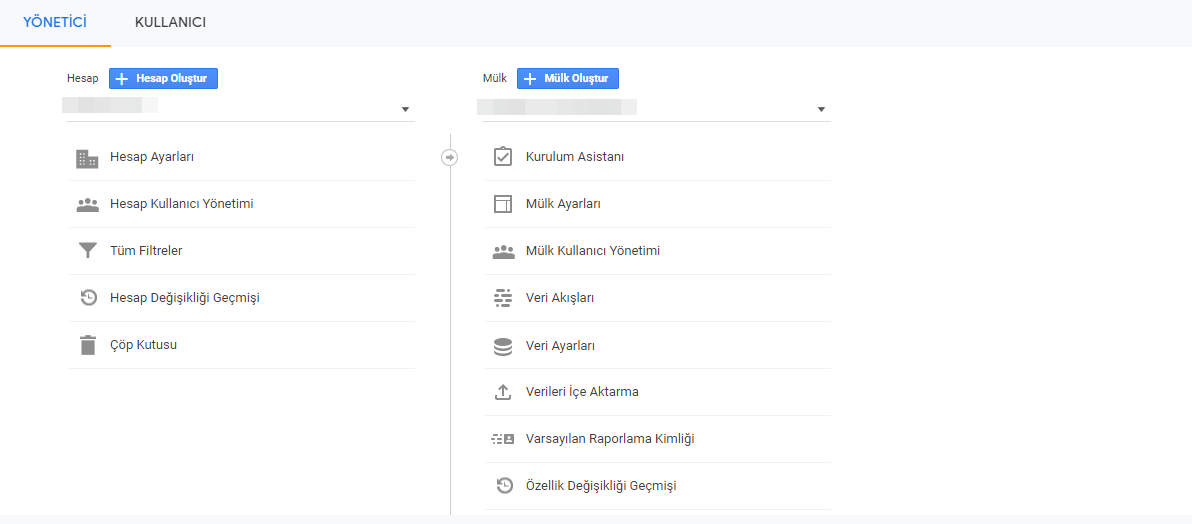Screen dimensions: 1192x524
Task: Click the people icon beside Hesap Kullanıcı Yönetimi
Action: pos(87,205)
